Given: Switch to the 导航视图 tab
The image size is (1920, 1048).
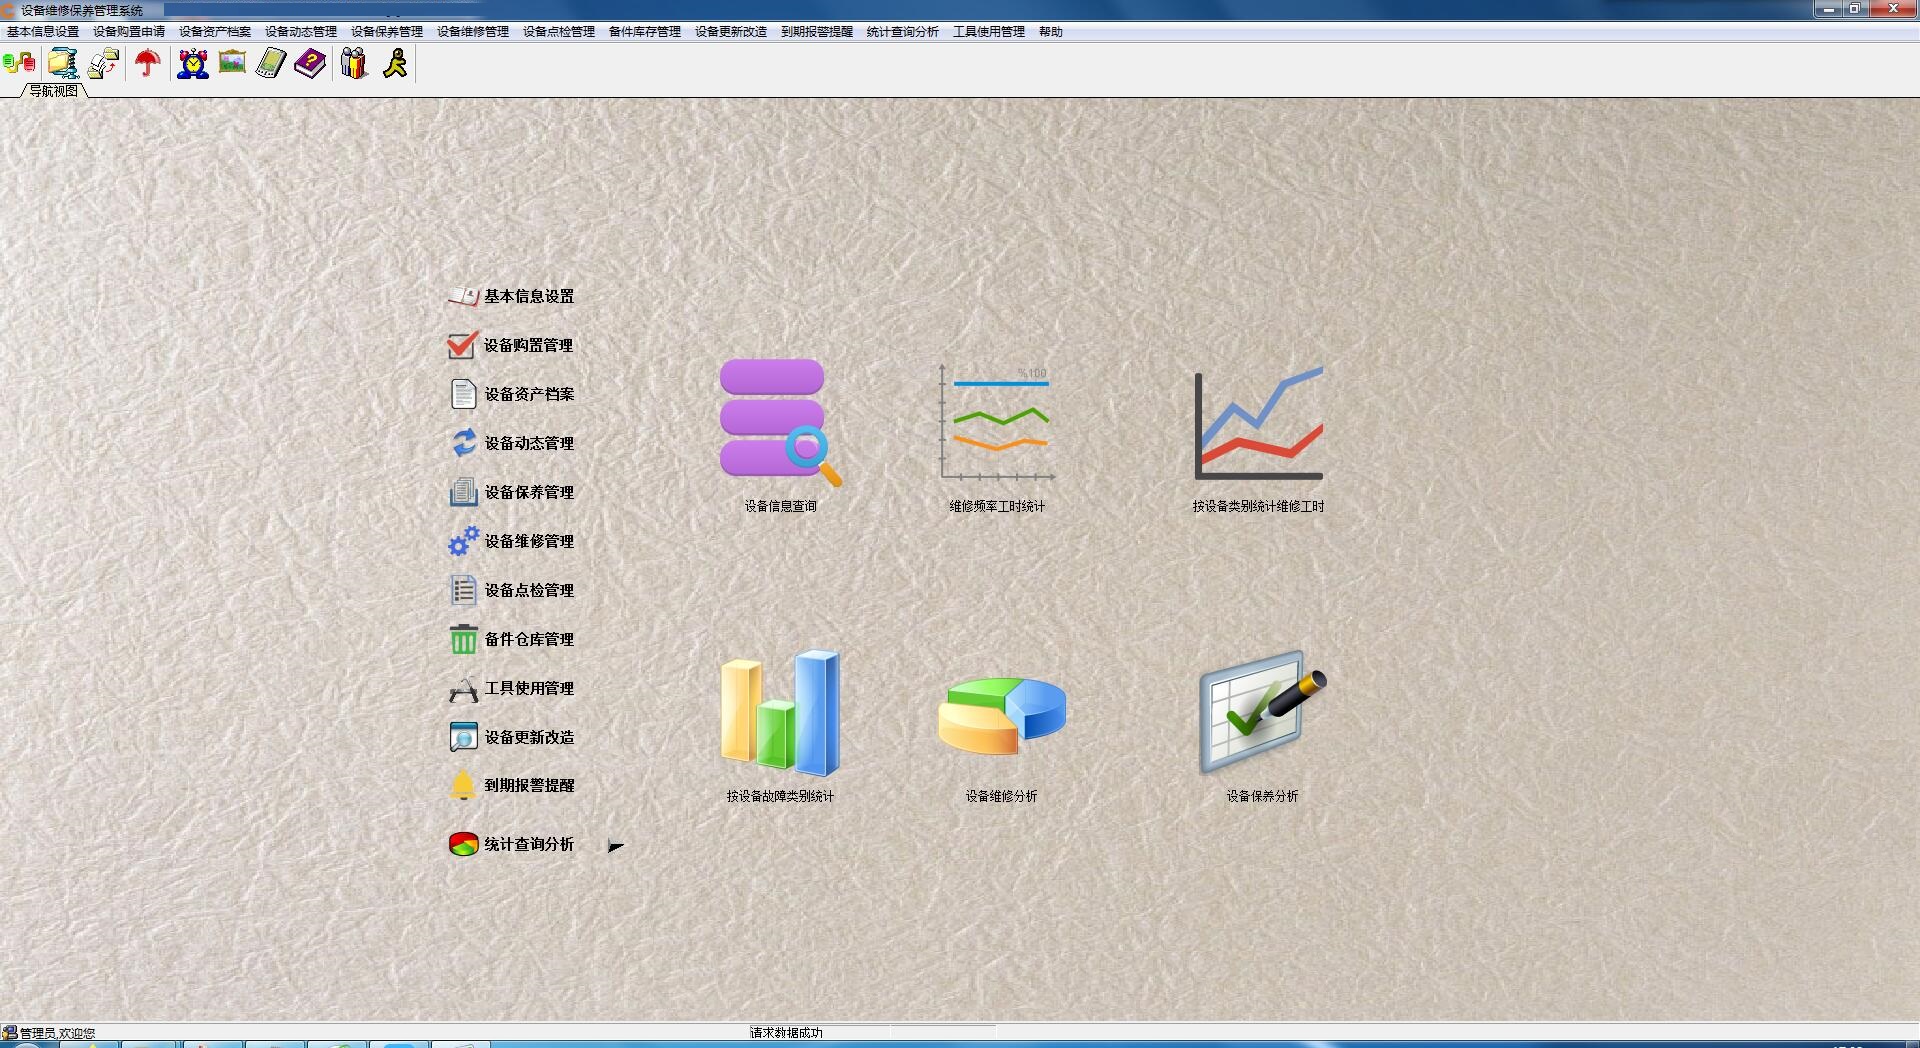Looking at the screenshot, I should [x=54, y=91].
